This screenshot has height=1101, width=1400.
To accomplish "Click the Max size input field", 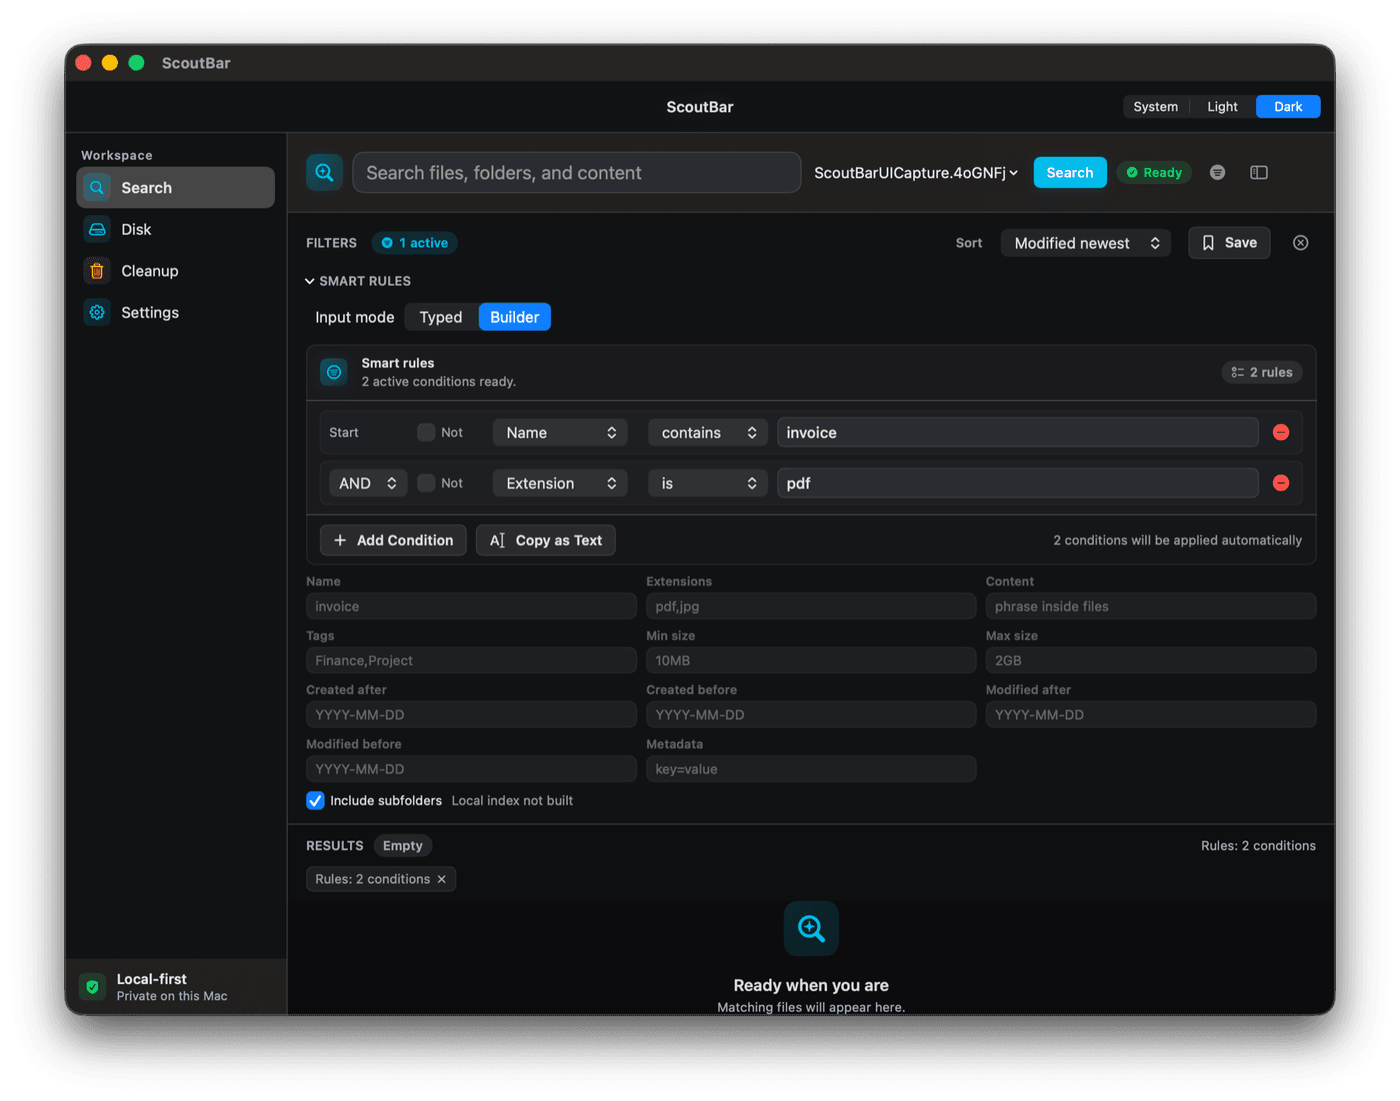I will [x=1151, y=660].
